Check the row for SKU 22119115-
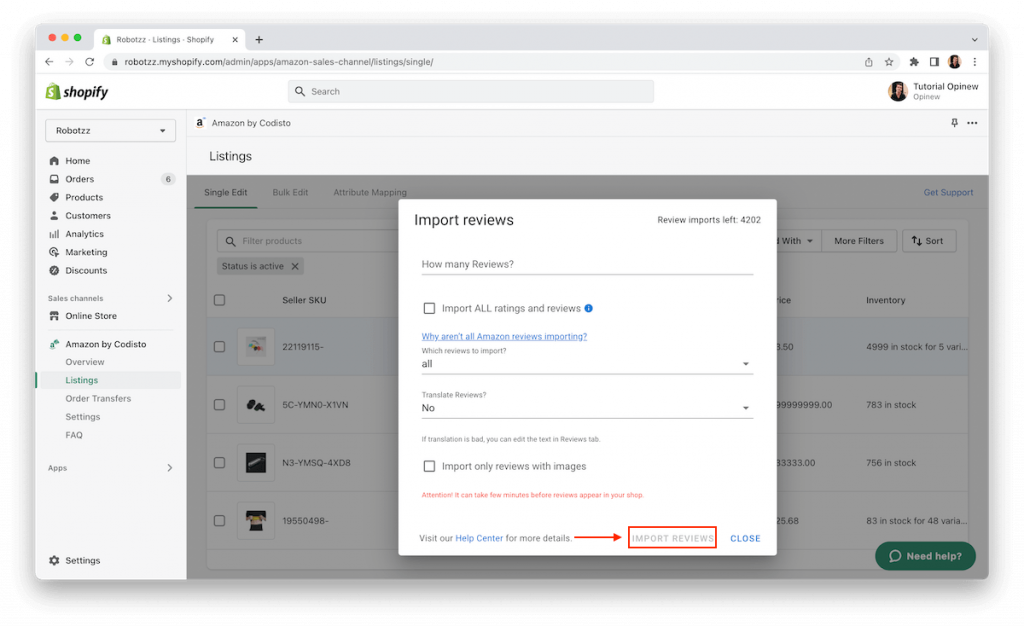Screen dimensions: 1024x626 pyautogui.click(x=219, y=347)
